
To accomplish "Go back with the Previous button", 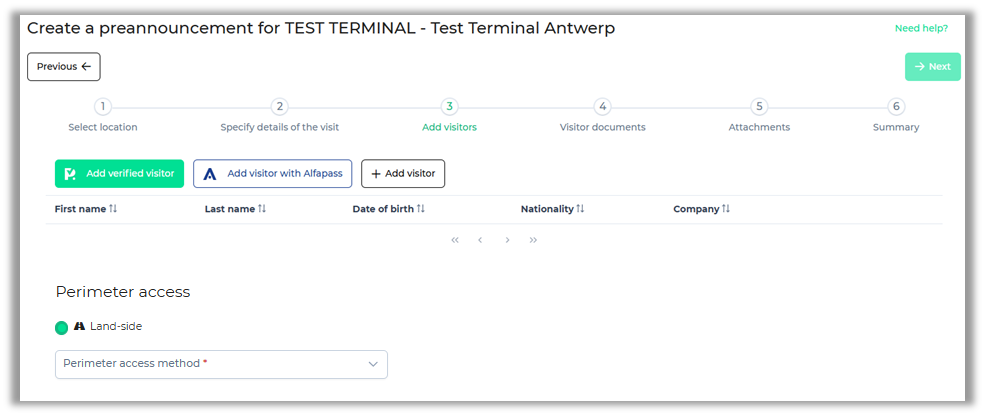I will (64, 67).
